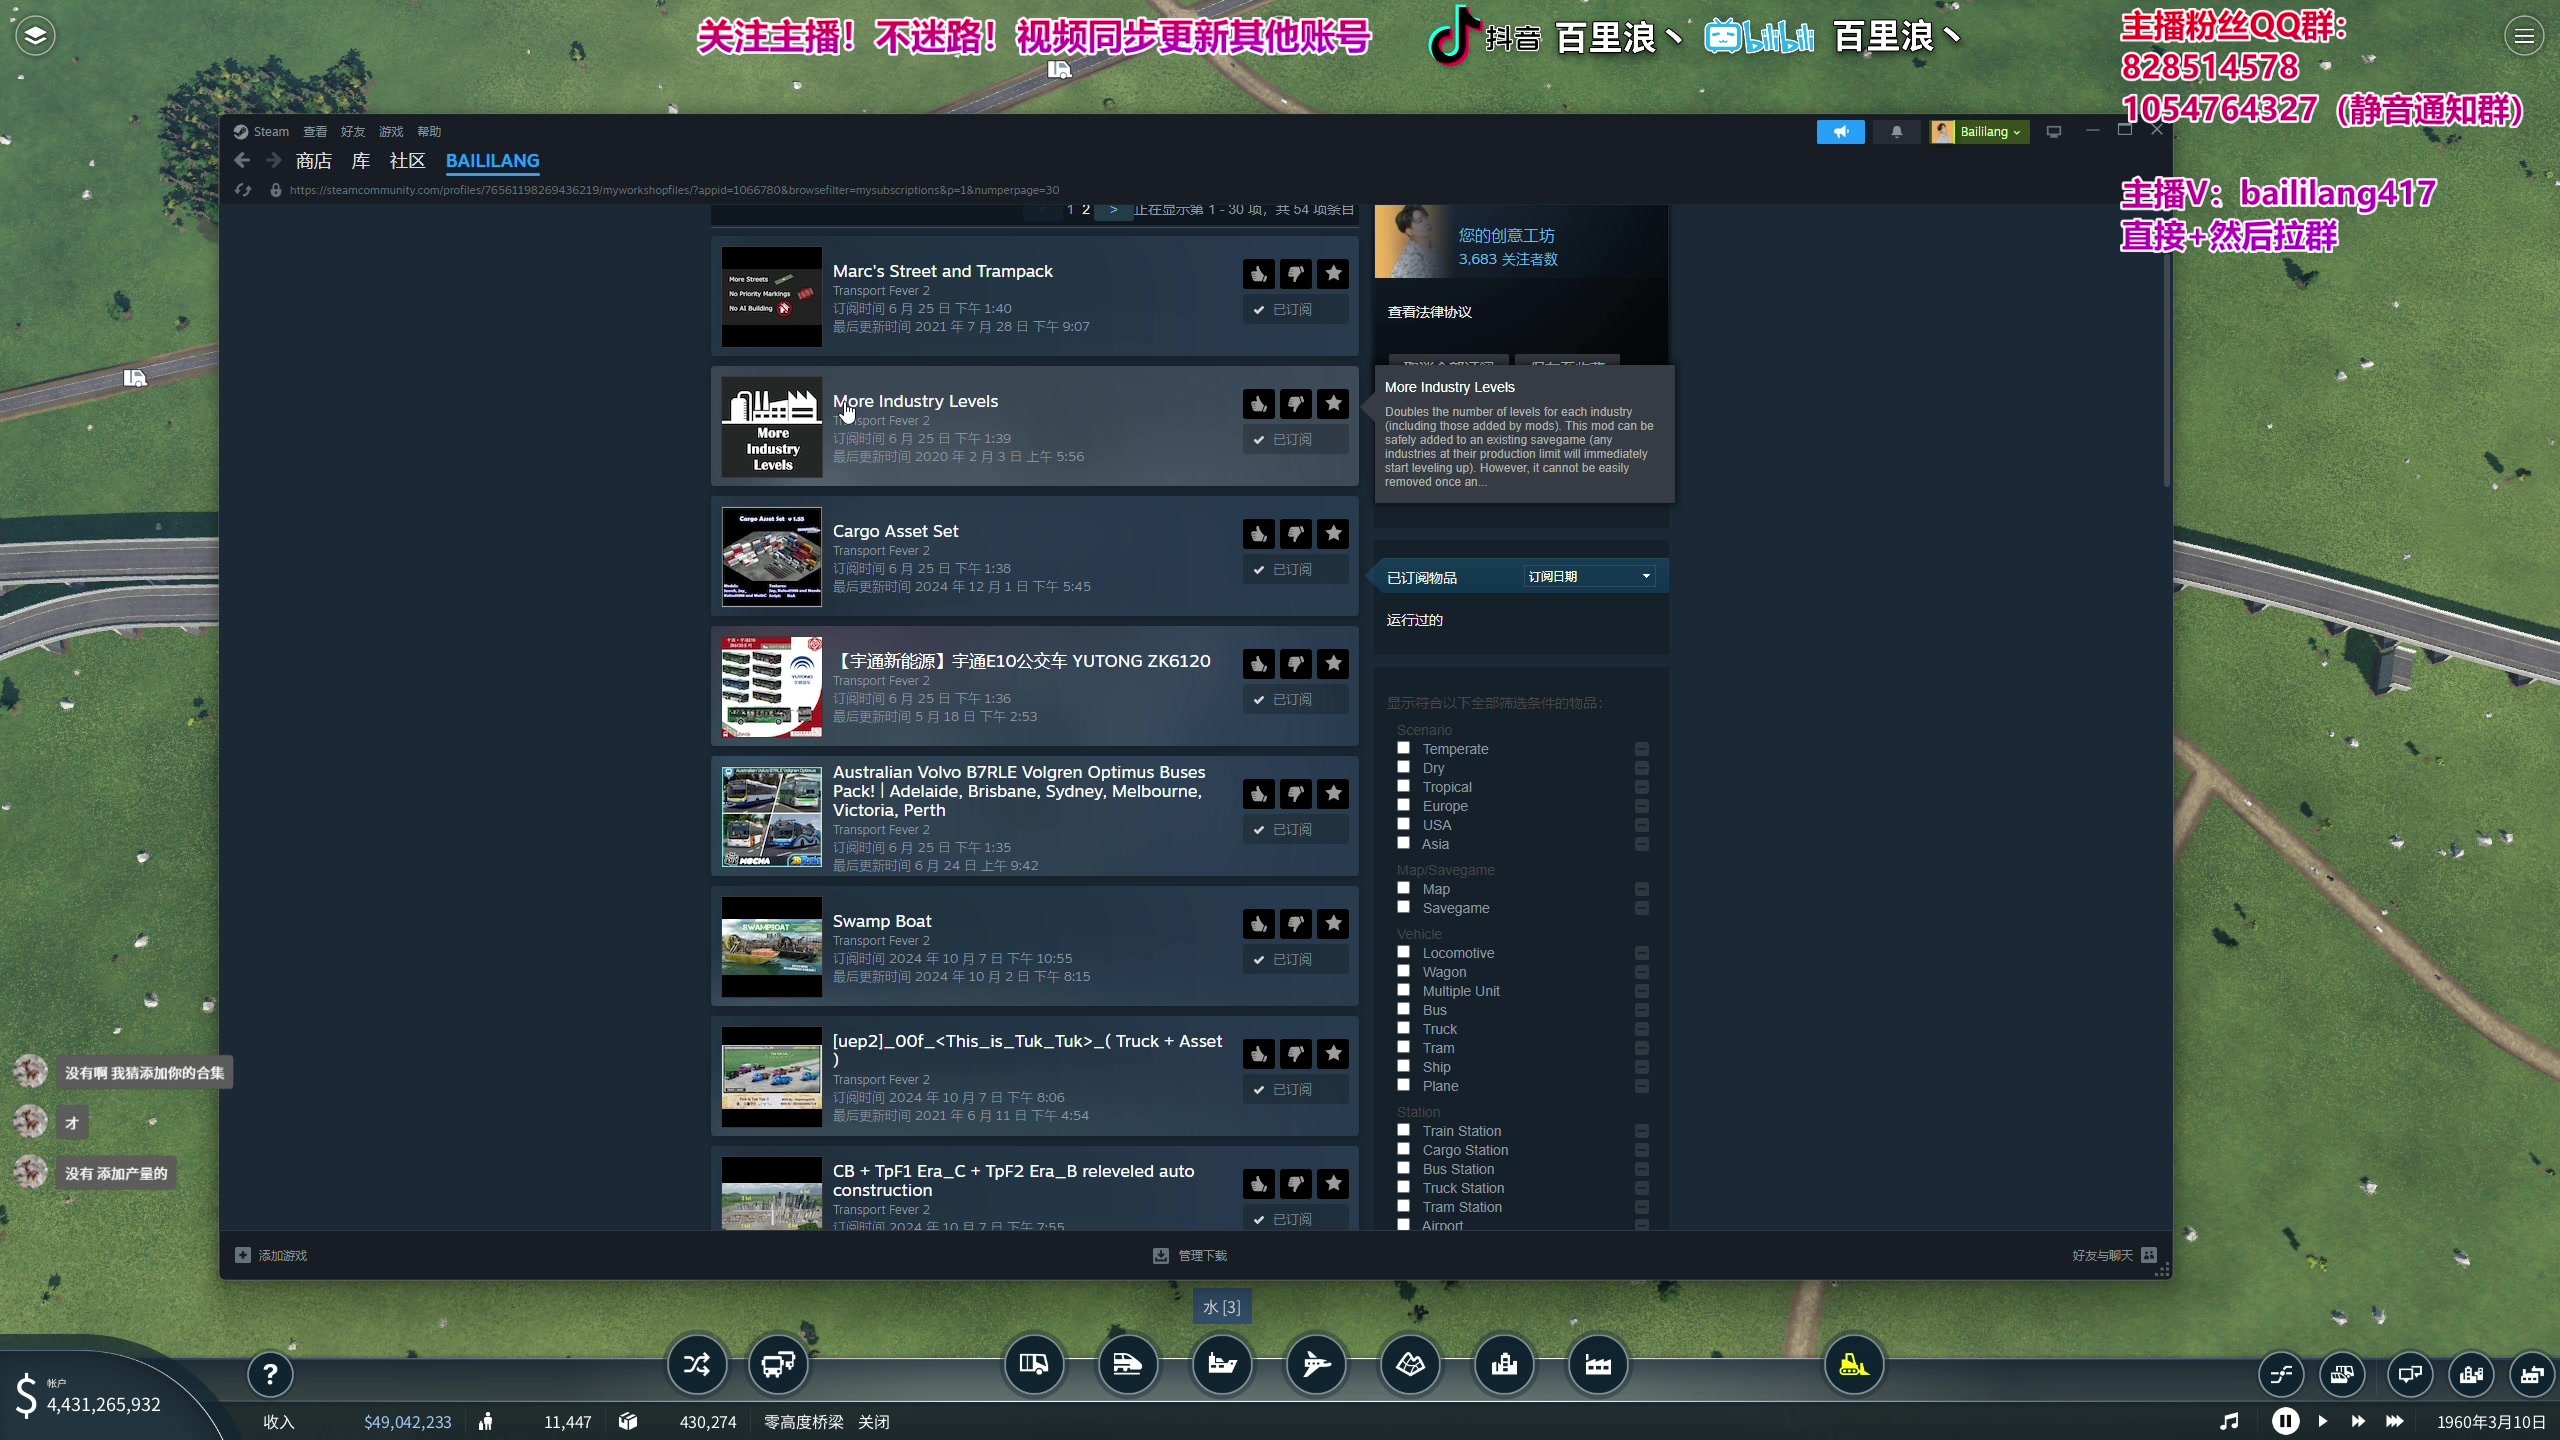Open the Marc's Street and Trampack thumbnail
Screen dimensions: 2560x1440
click(x=772, y=297)
